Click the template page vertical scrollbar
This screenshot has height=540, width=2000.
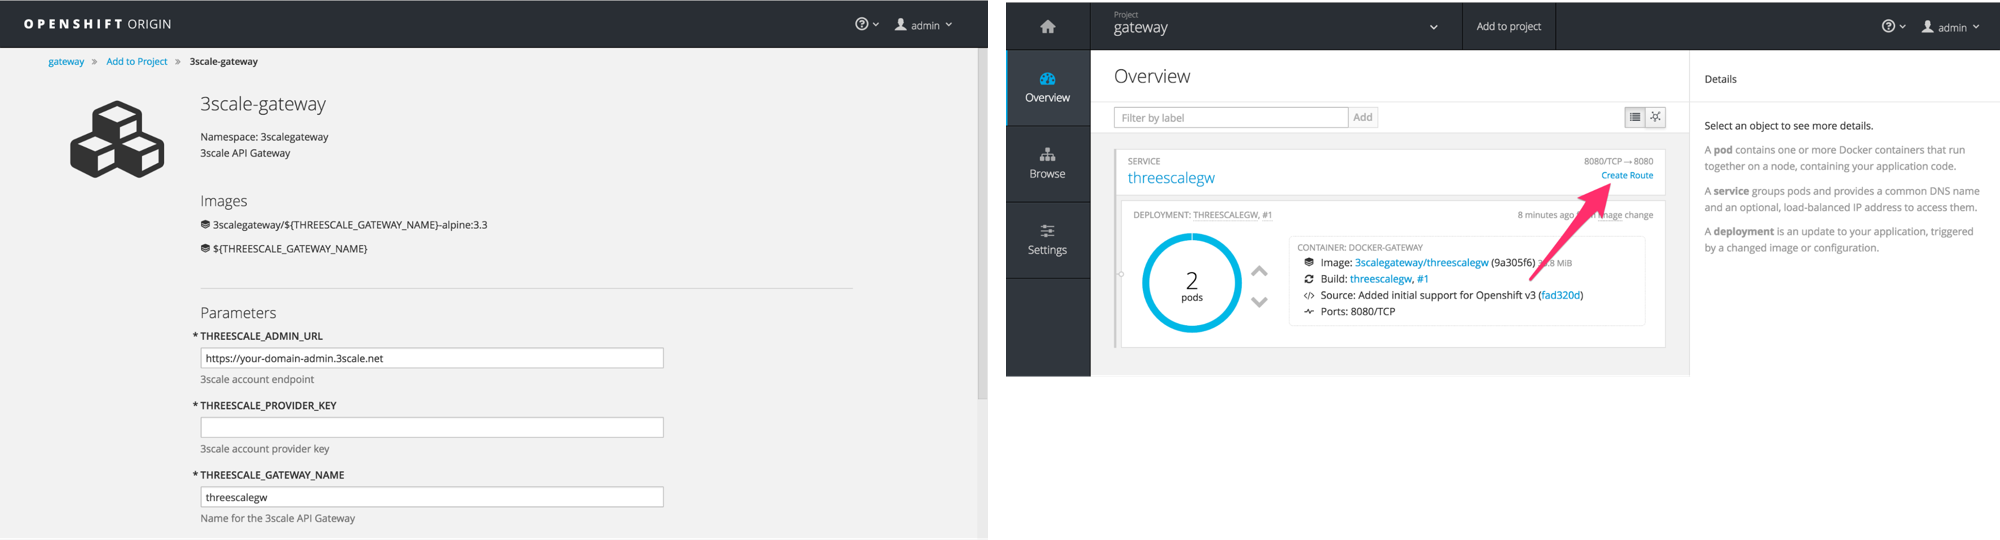pos(982,225)
